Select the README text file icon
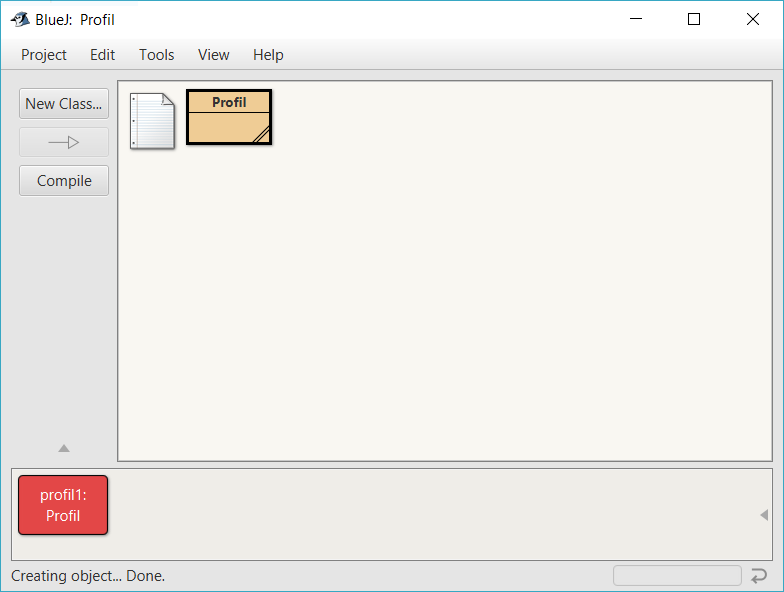This screenshot has height=592, width=784. click(x=152, y=121)
